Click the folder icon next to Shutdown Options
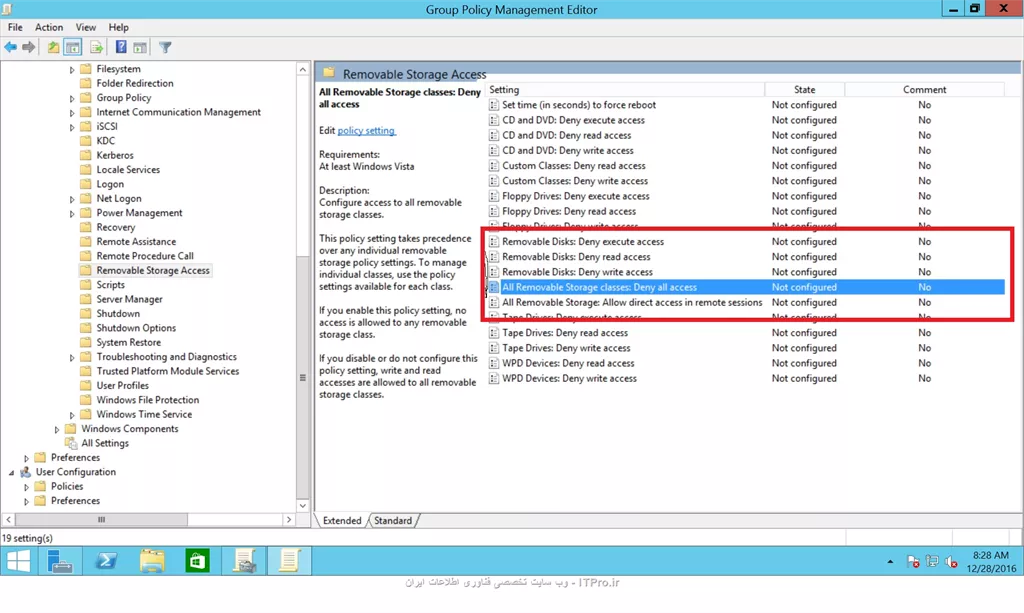Viewport: 1024px width, 613px height. (85, 328)
